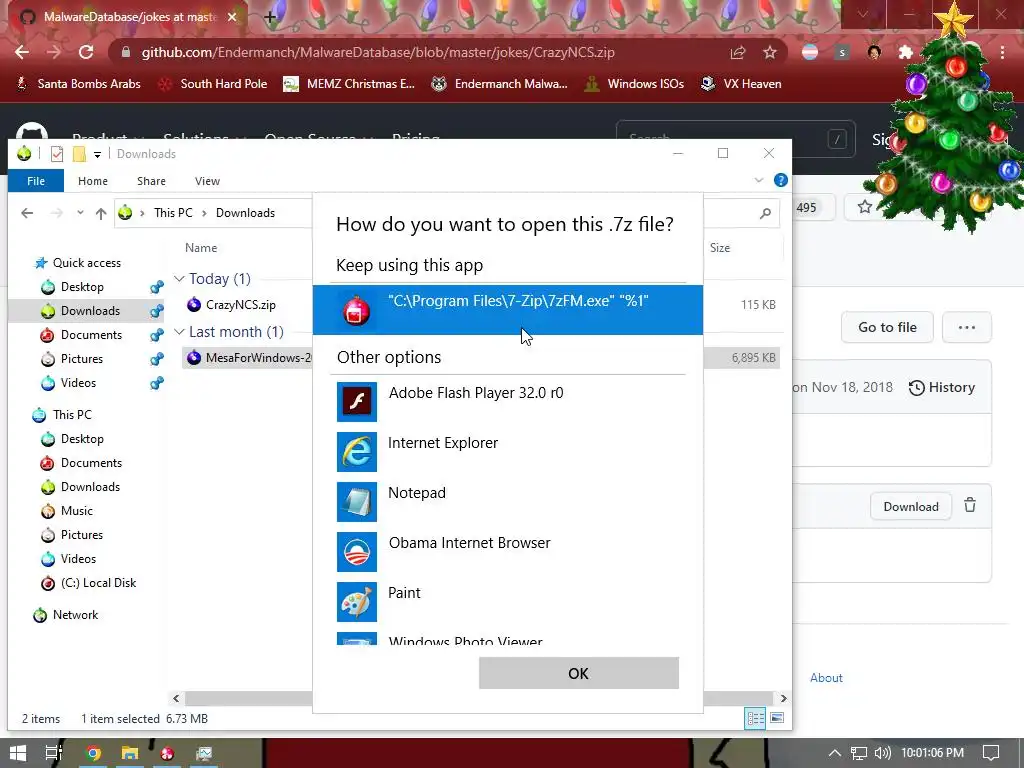
Task: Collapse the Last month (1) group
Action: (x=179, y=332)
